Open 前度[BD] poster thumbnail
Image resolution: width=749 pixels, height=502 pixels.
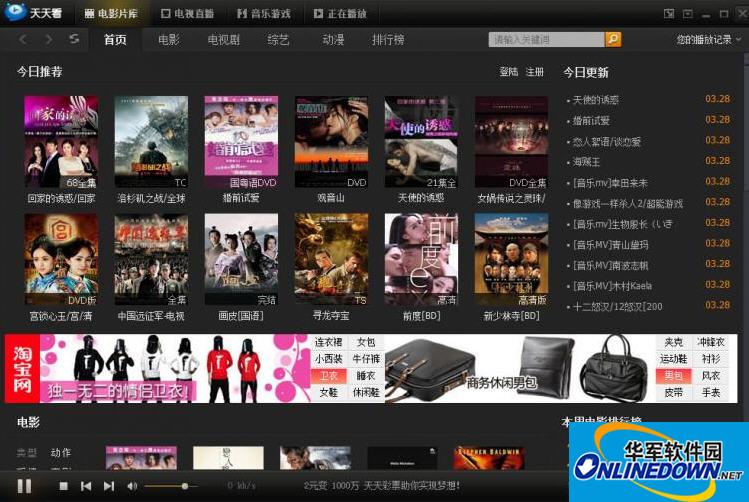pyautogui.click(x=421, y=259)
